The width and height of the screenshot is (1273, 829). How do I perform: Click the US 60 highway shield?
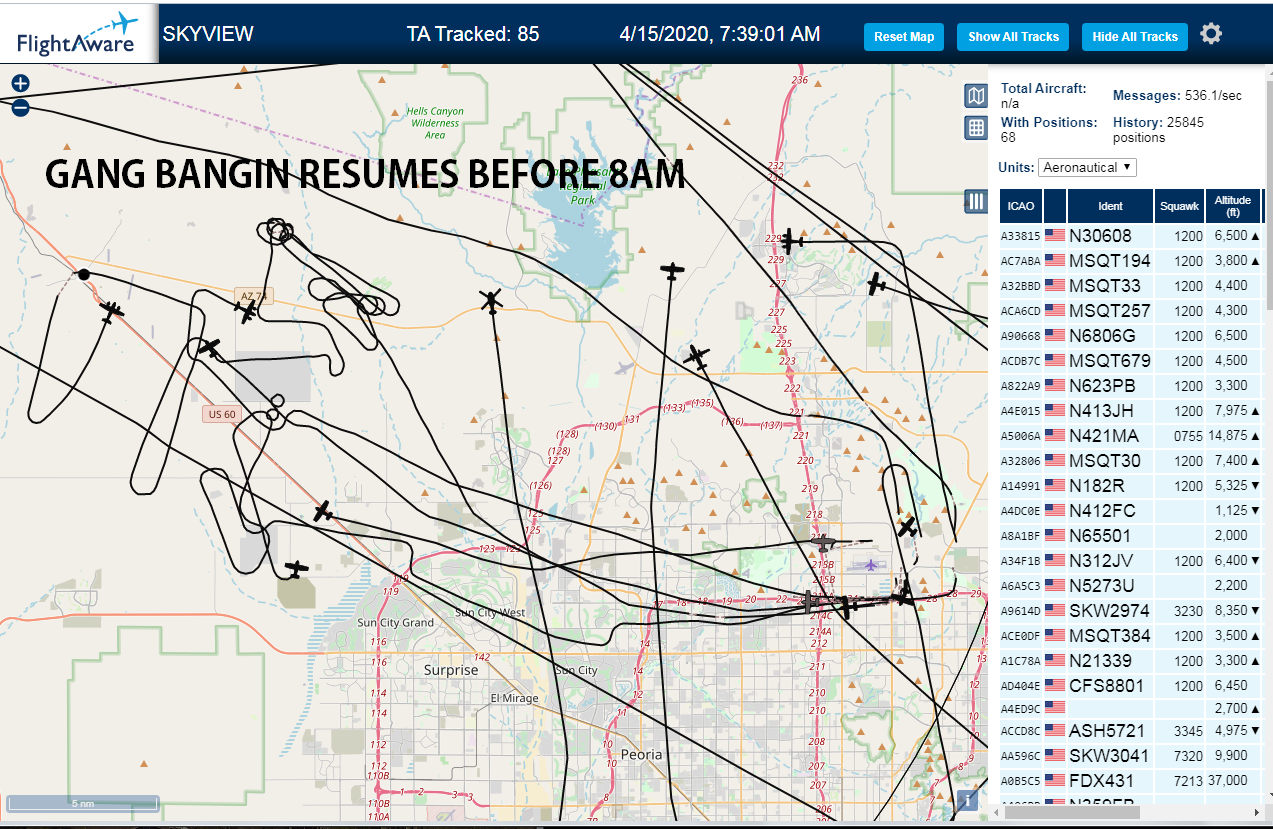221,414
